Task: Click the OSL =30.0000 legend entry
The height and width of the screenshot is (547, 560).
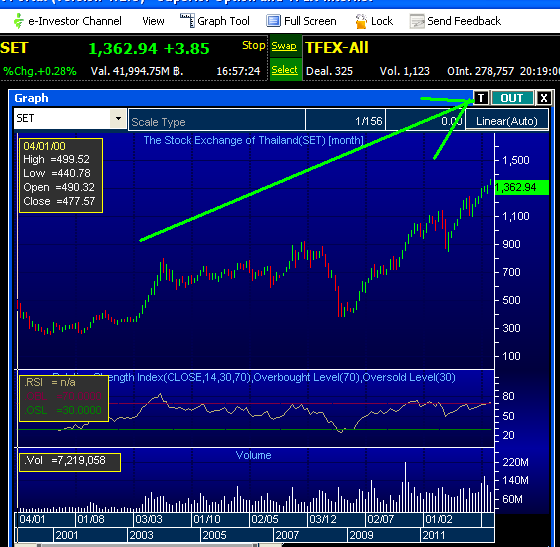Action: 64,410
